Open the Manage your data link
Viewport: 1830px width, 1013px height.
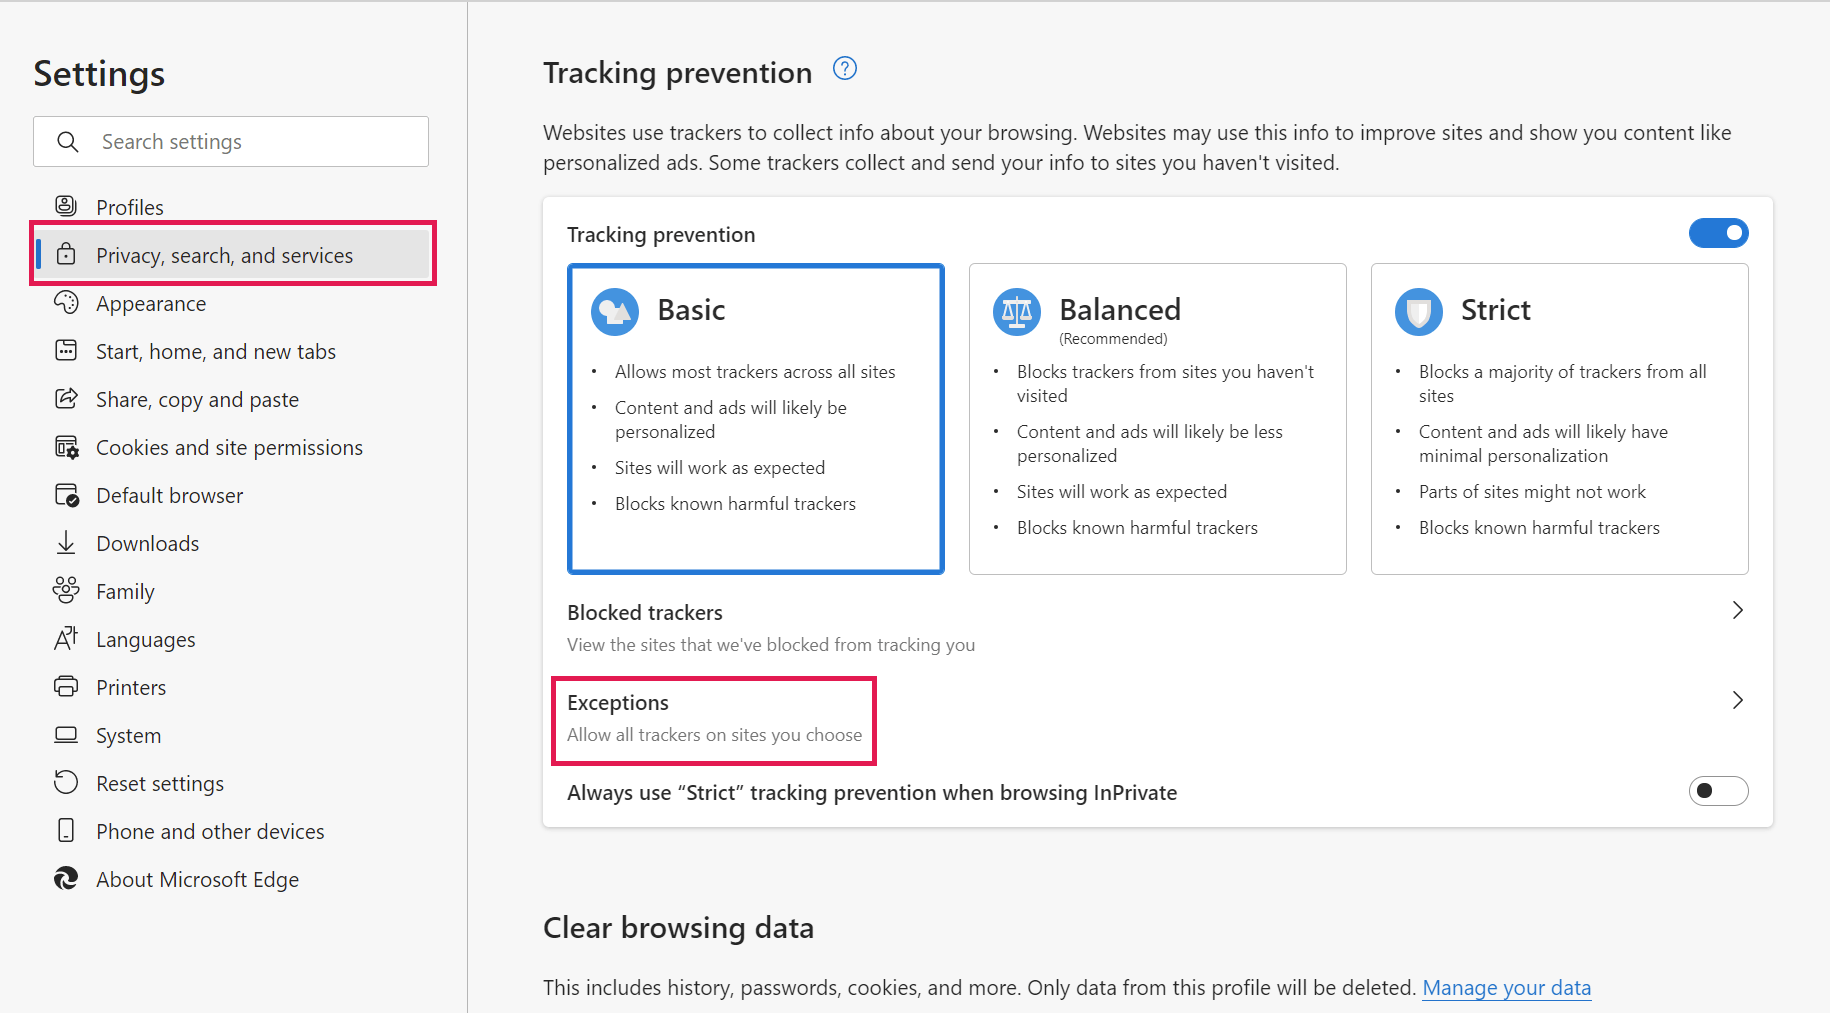(x=1507, y=988)
